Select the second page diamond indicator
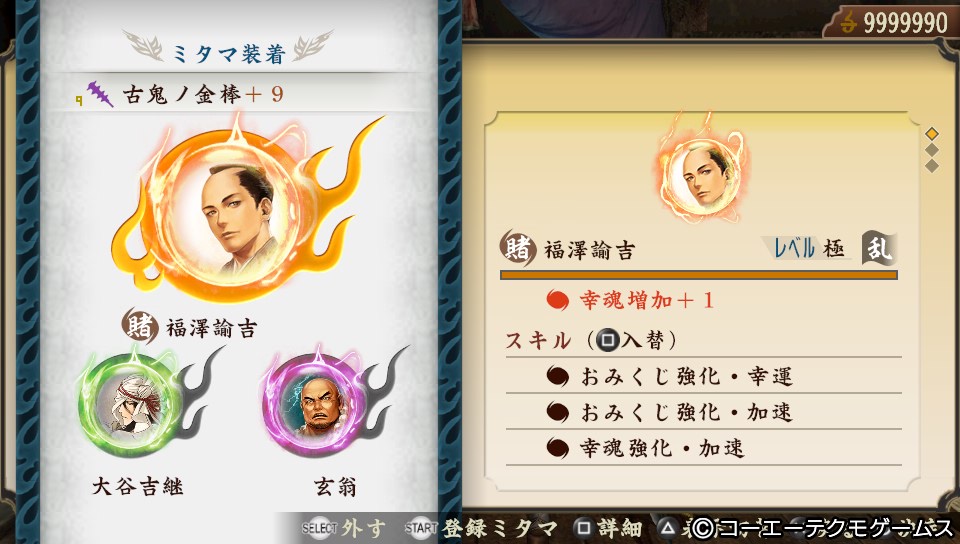The image size is (960, 544). click(932, 150)
